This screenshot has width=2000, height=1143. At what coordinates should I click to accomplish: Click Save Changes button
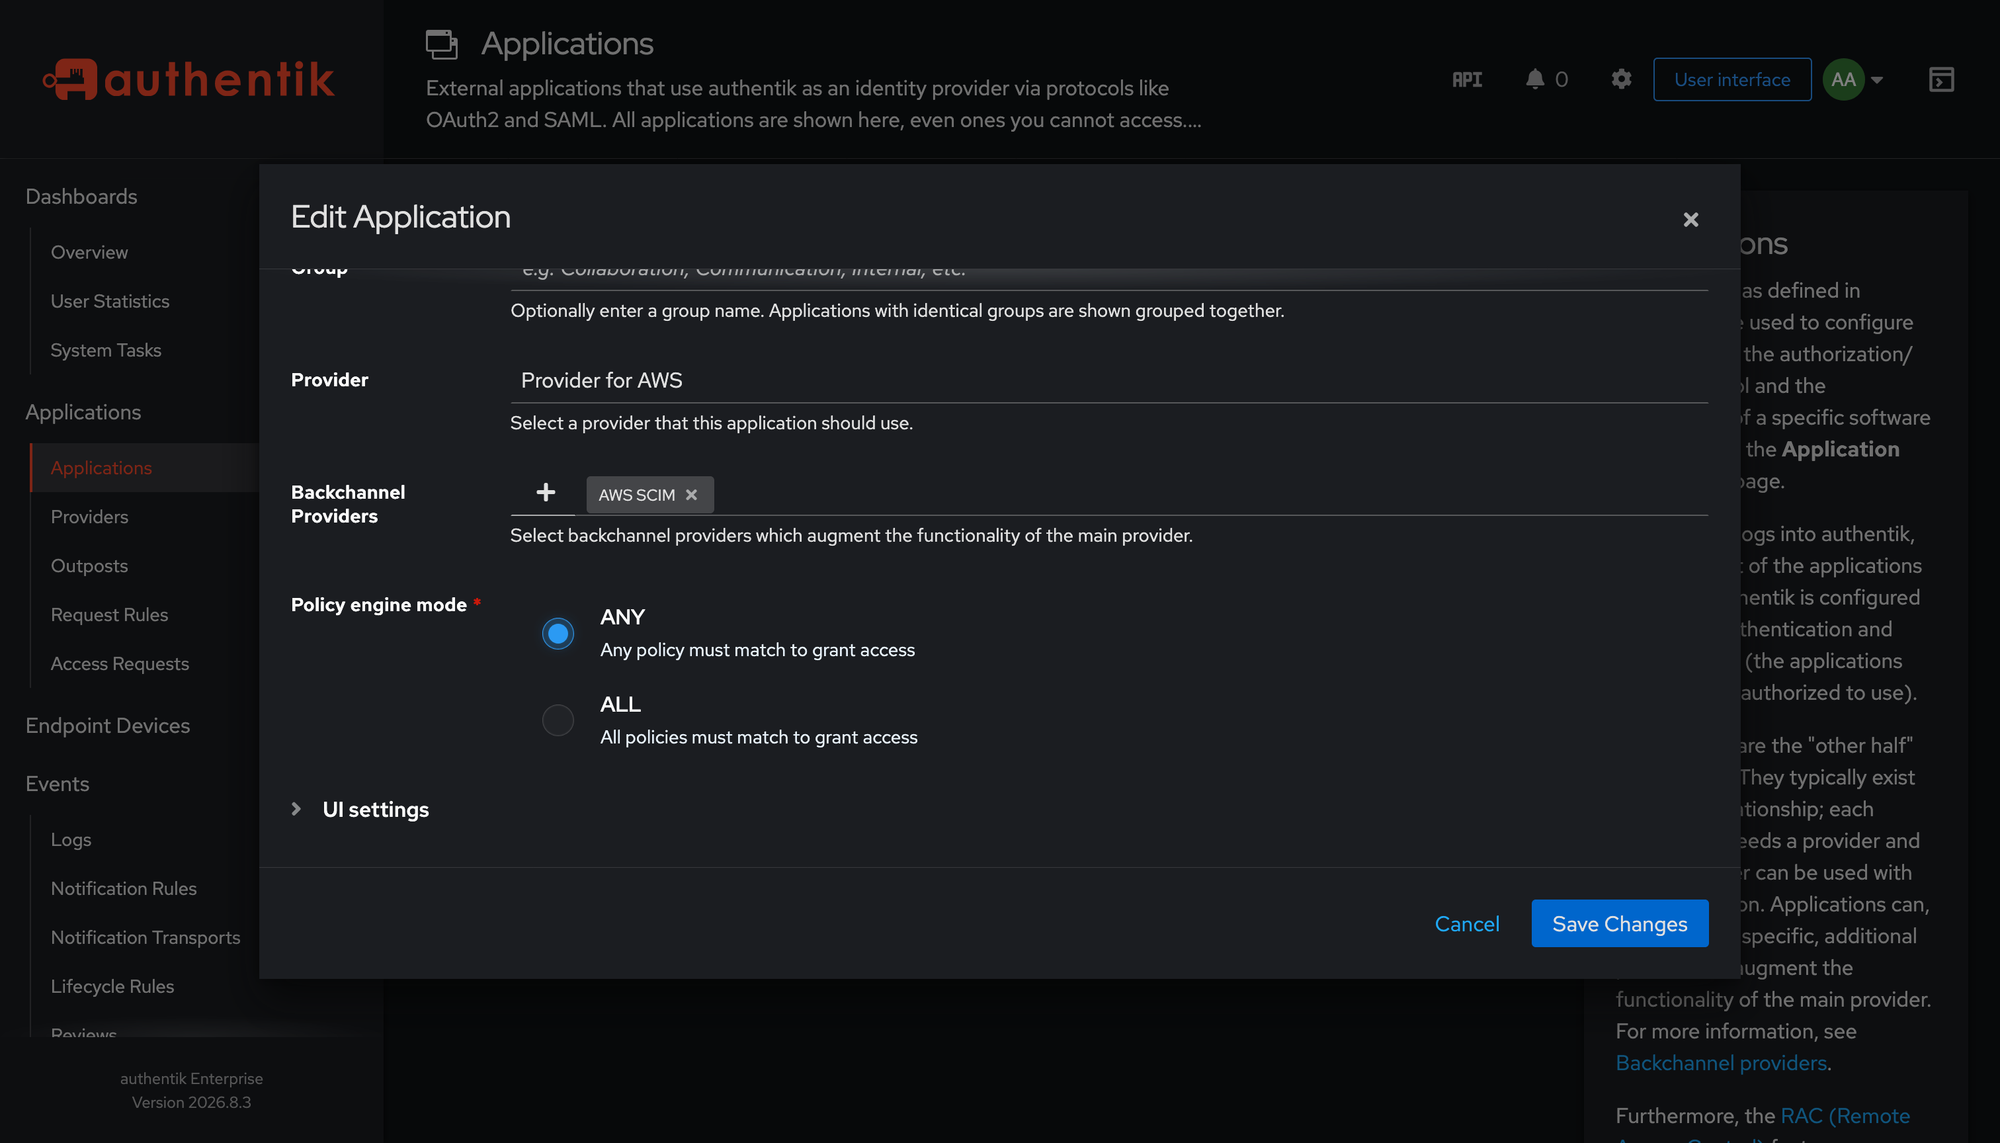[x=1619, y=924]
